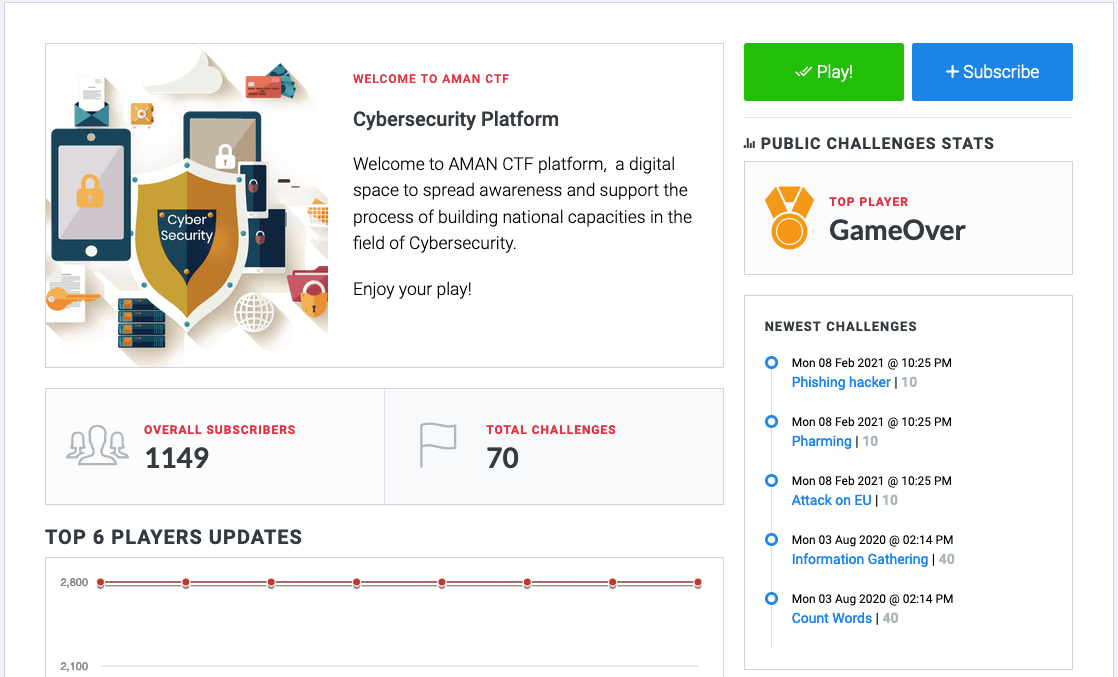Open the Attack on EU challenge

[x=831, y=500]
